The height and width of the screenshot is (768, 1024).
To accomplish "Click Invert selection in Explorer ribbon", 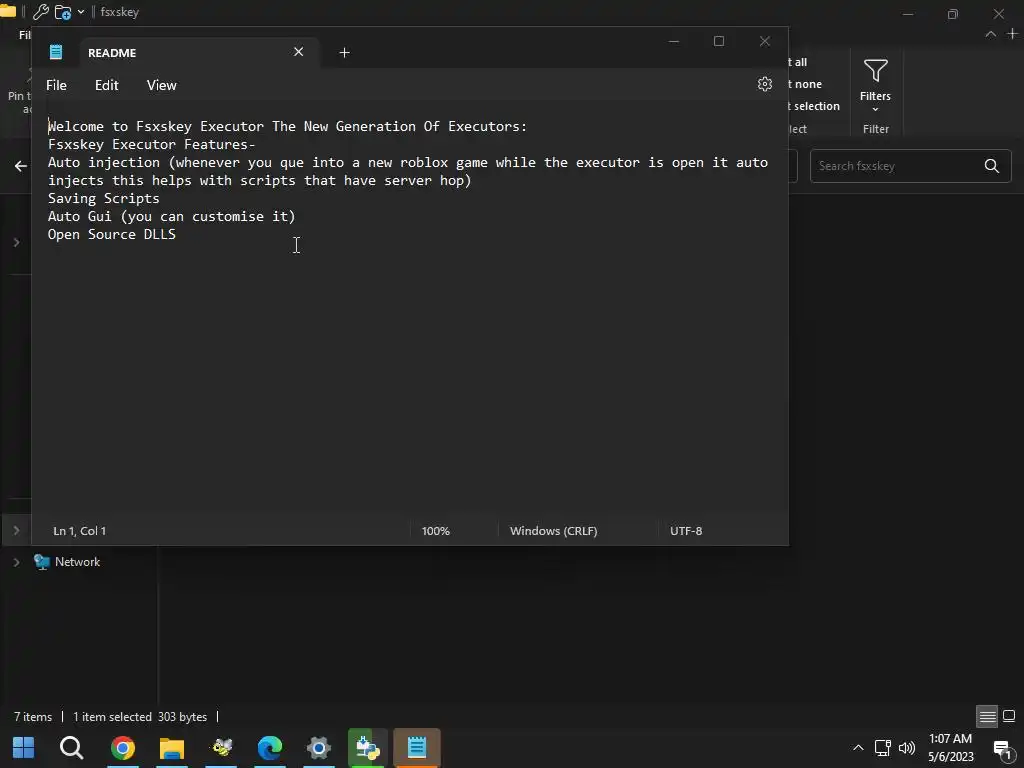I will pyautogui.click(x=814, y=106).
